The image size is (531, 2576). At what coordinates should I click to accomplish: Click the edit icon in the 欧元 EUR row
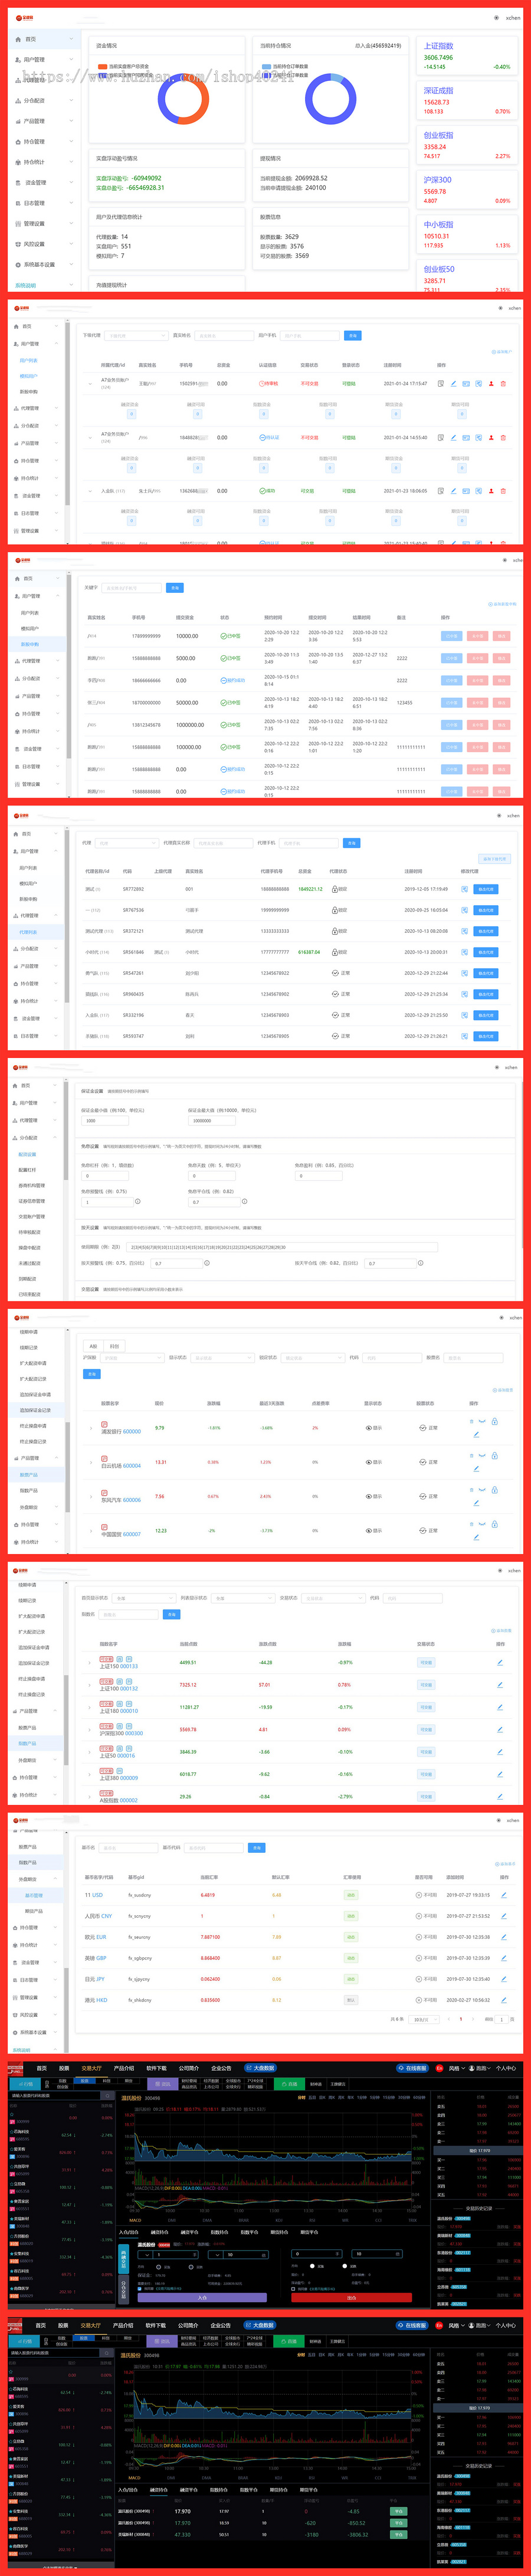pos(503,1937)
